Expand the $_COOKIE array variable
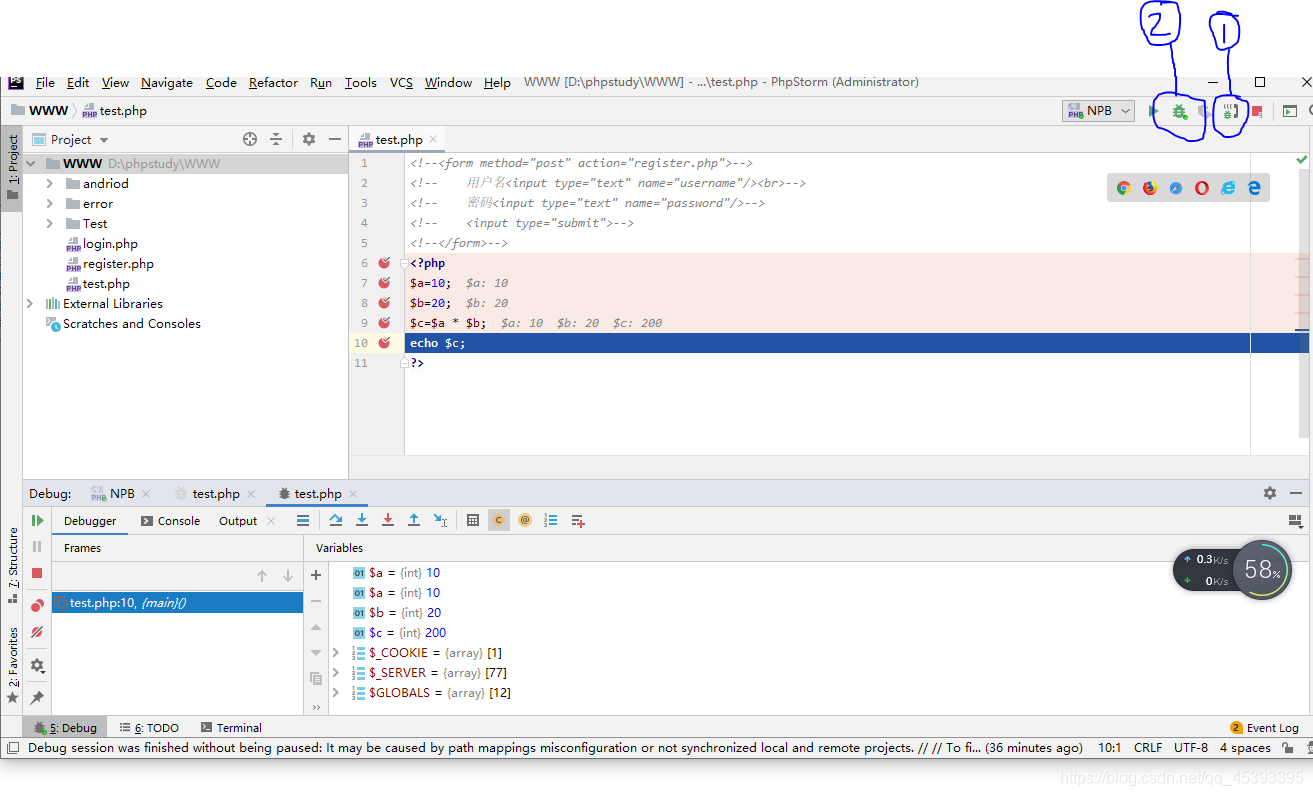Viewport: 1313px width, 796px height. click(336, 653)
